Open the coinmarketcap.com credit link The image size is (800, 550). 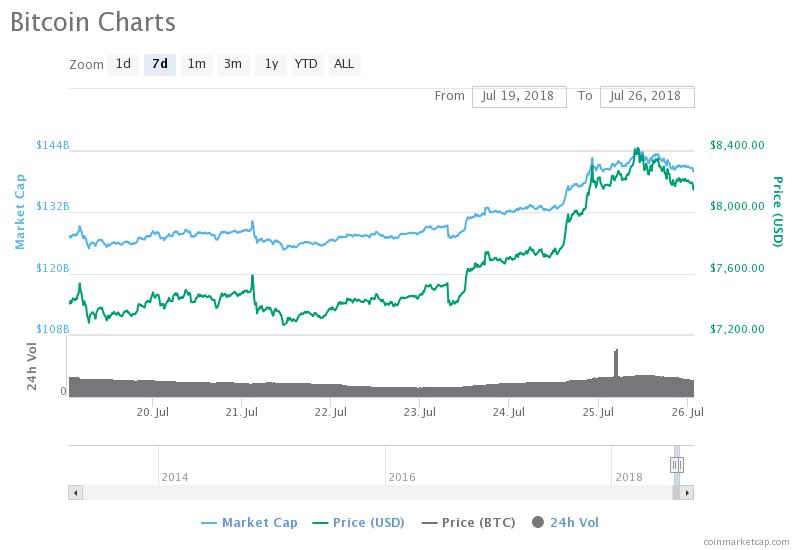click(746, 542)
